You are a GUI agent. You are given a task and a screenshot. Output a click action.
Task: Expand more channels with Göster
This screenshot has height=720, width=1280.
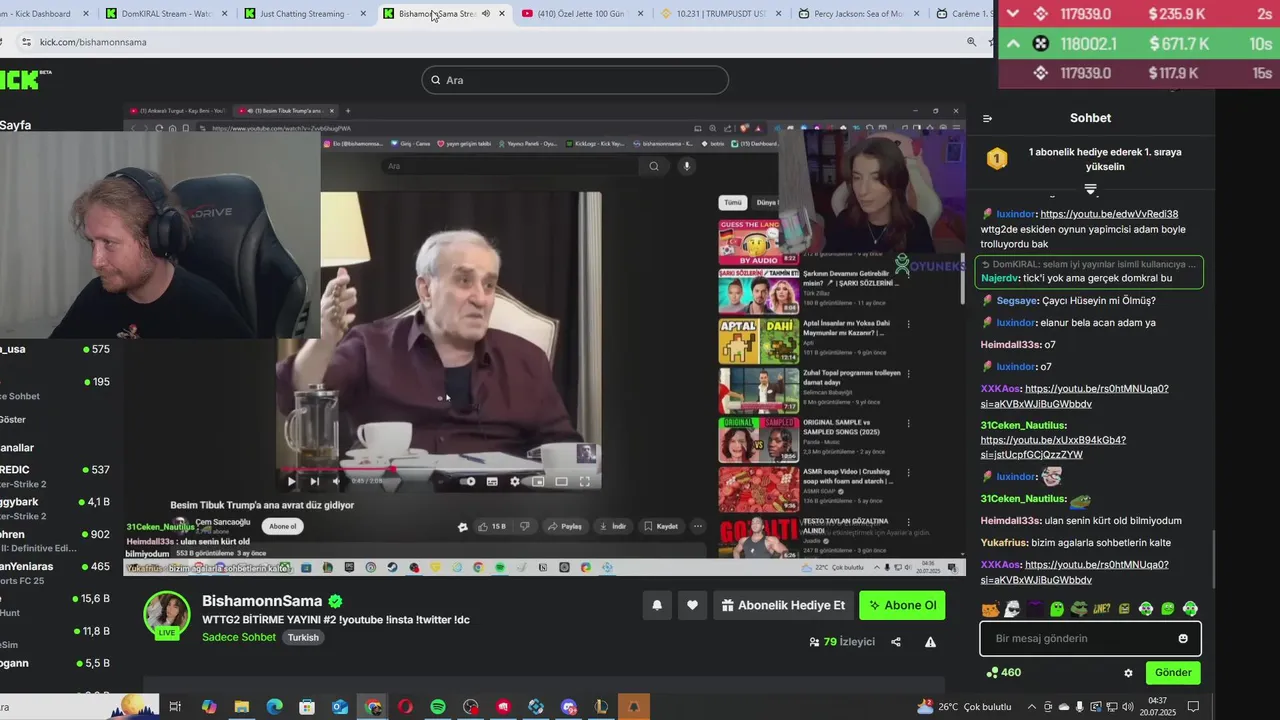click(x=13, y=419)
